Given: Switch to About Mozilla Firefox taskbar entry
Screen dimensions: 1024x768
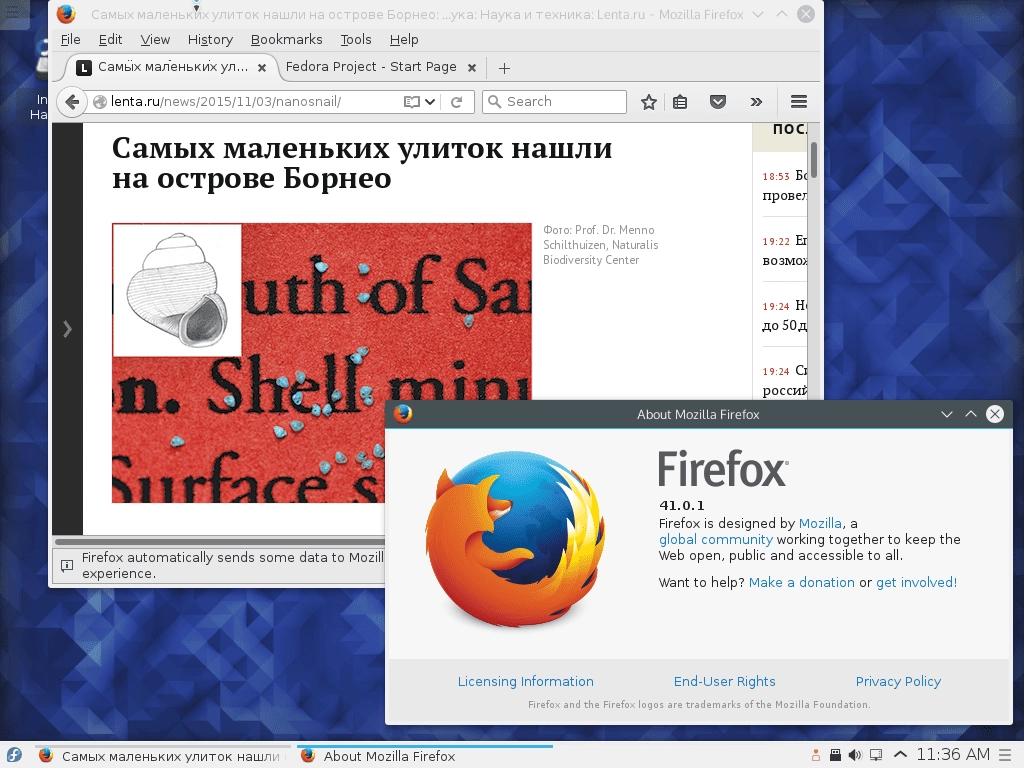Looking at the screenshot, I should 424,756.
